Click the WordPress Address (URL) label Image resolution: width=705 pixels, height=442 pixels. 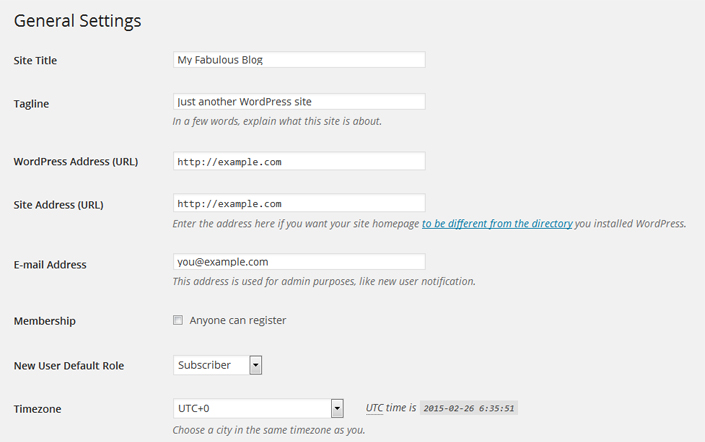coord(76,162)
